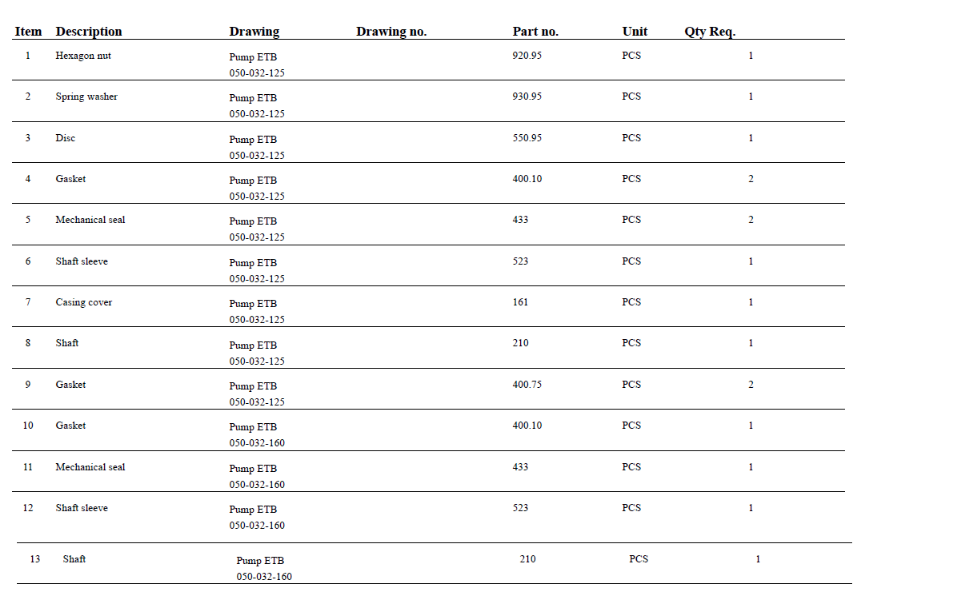Viewport: 955px width, 589px height.
Task: Select the Mechanical seal description in item 5
Action: 90,220
